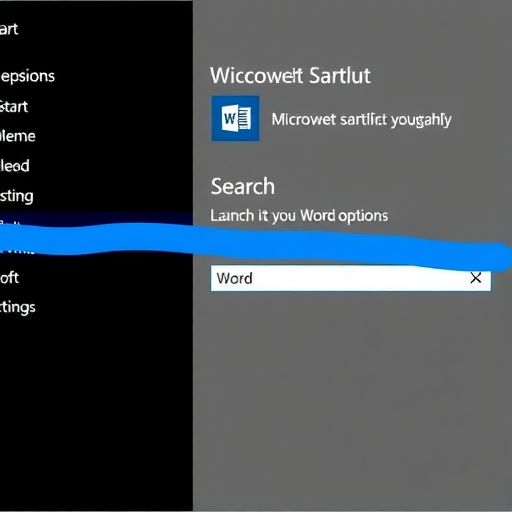Open 'Lanch it you Word options' link
Image resolution: width=512 pixels, height=512 pixels.
[x=299, y=216]
